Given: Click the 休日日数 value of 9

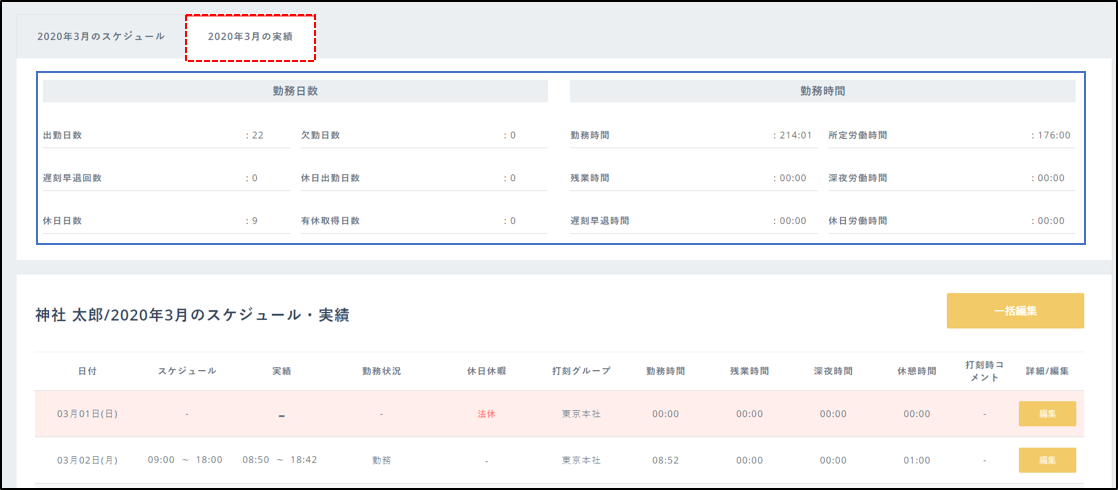Looking at the screenshot, I should [254, 220].
